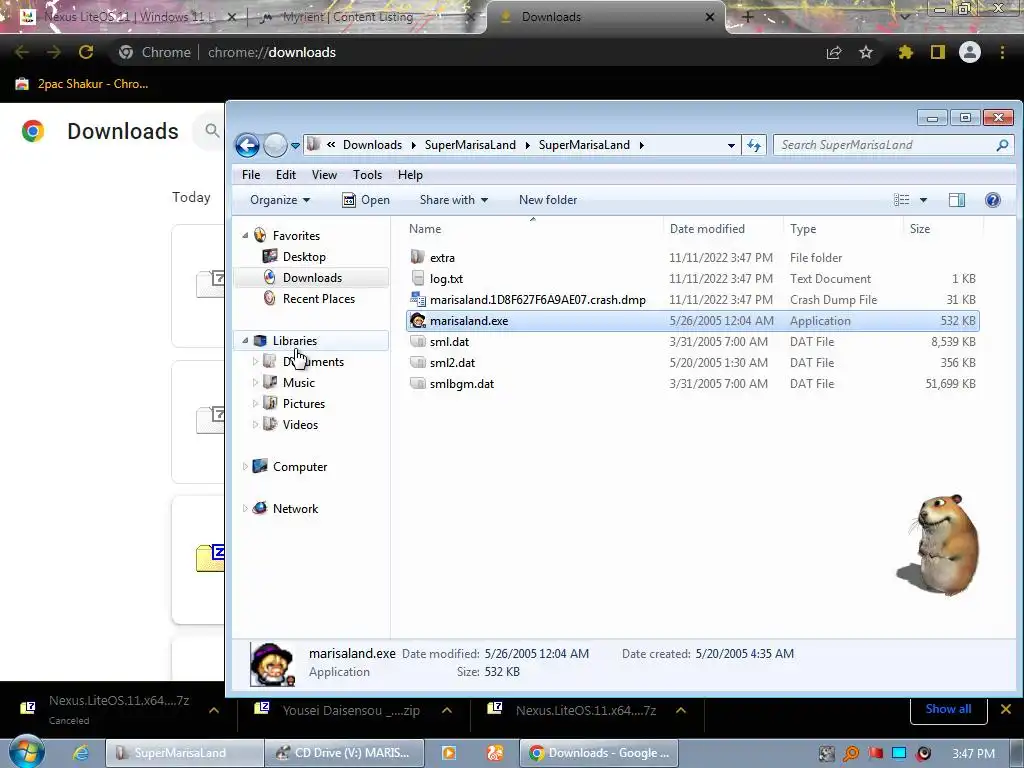Click the Windows Start orb
This screenshot has width=1024, height=768.
coord(26,752)
